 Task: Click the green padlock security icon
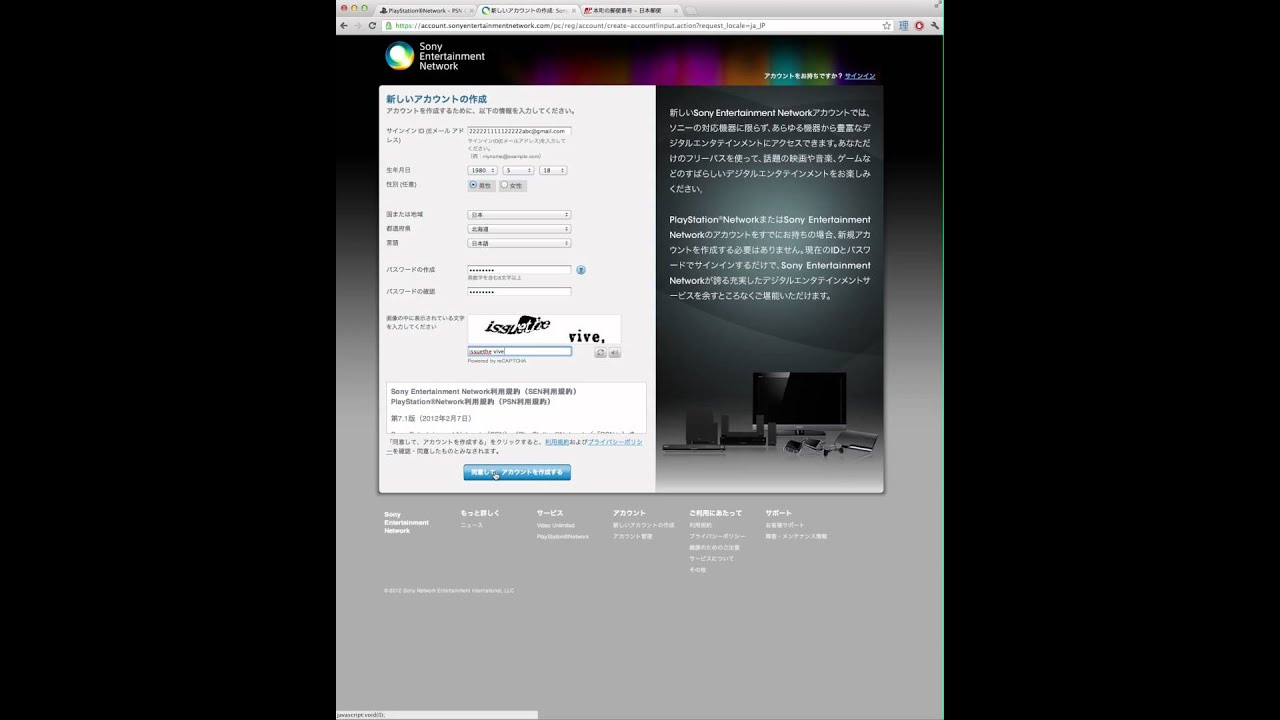[388, 25]
